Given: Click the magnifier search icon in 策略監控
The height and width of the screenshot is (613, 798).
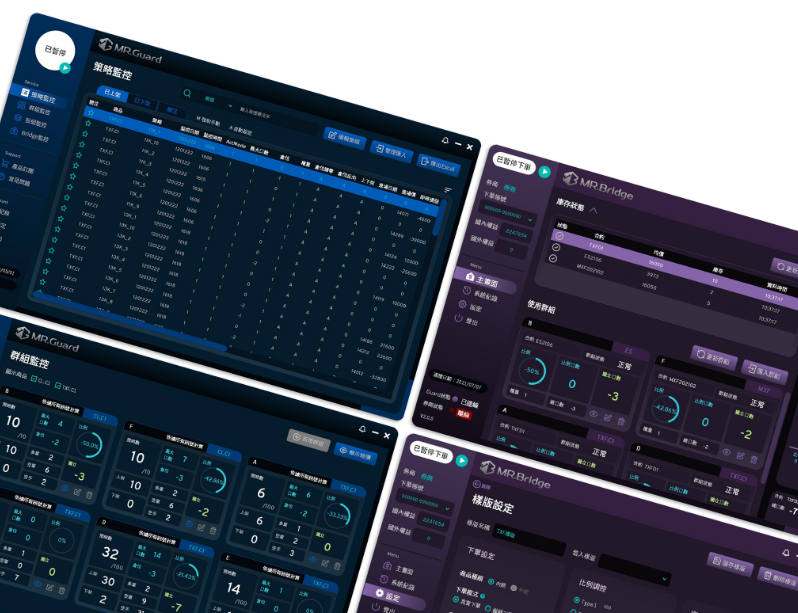Looking at the screenshot, I should point(187,93).
